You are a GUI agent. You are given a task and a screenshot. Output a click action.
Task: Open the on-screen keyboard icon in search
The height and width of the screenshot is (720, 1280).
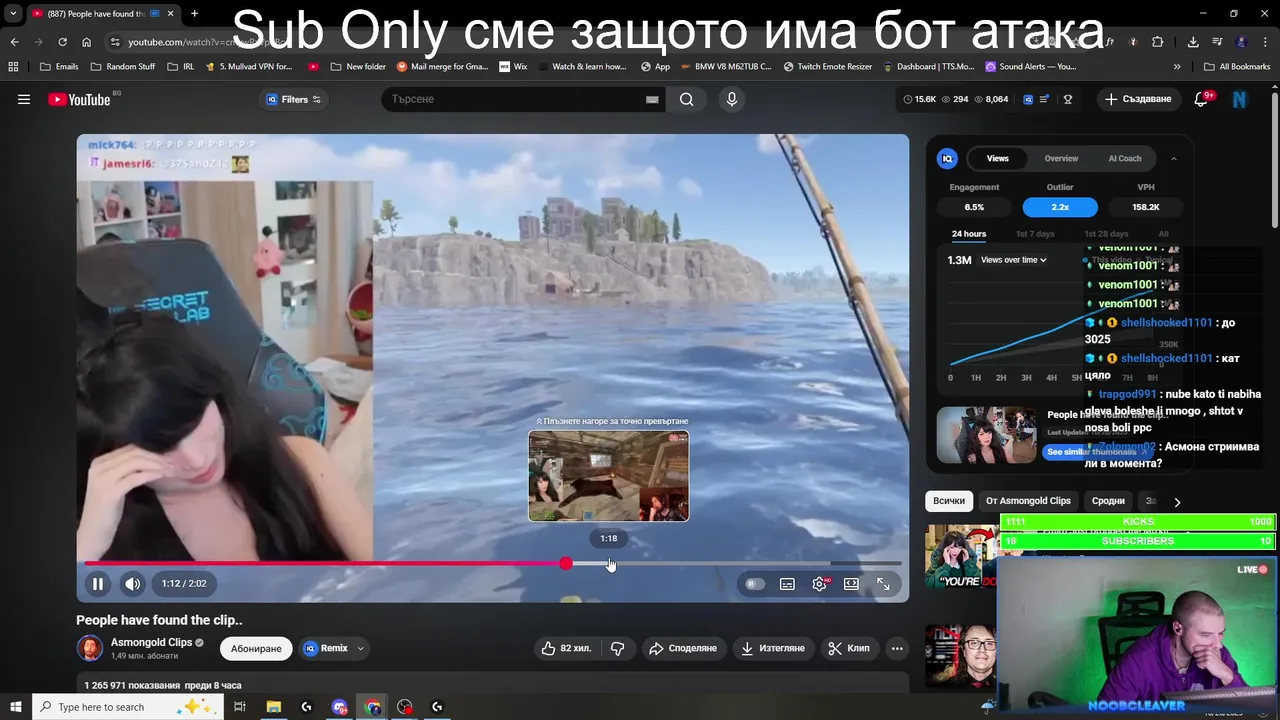[652, 99]
